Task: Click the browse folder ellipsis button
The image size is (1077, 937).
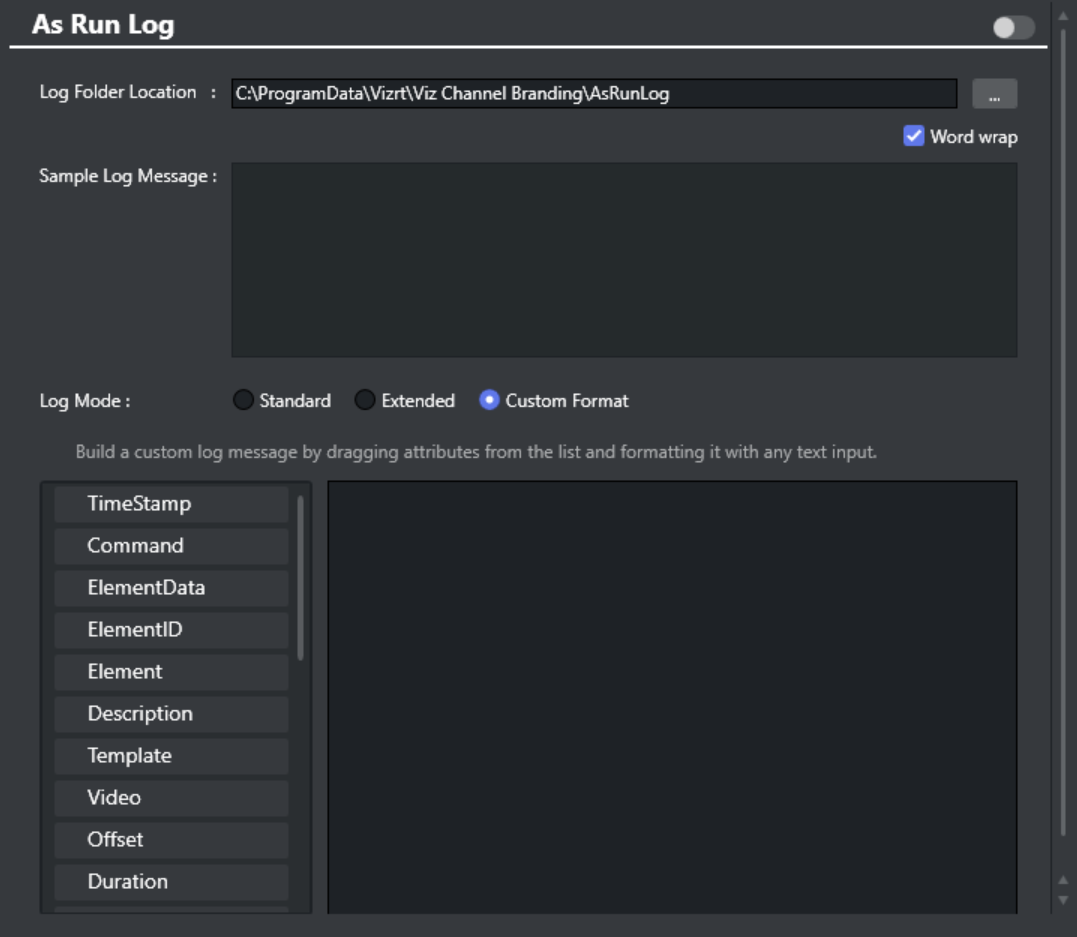Action: [x=994, y=94]
